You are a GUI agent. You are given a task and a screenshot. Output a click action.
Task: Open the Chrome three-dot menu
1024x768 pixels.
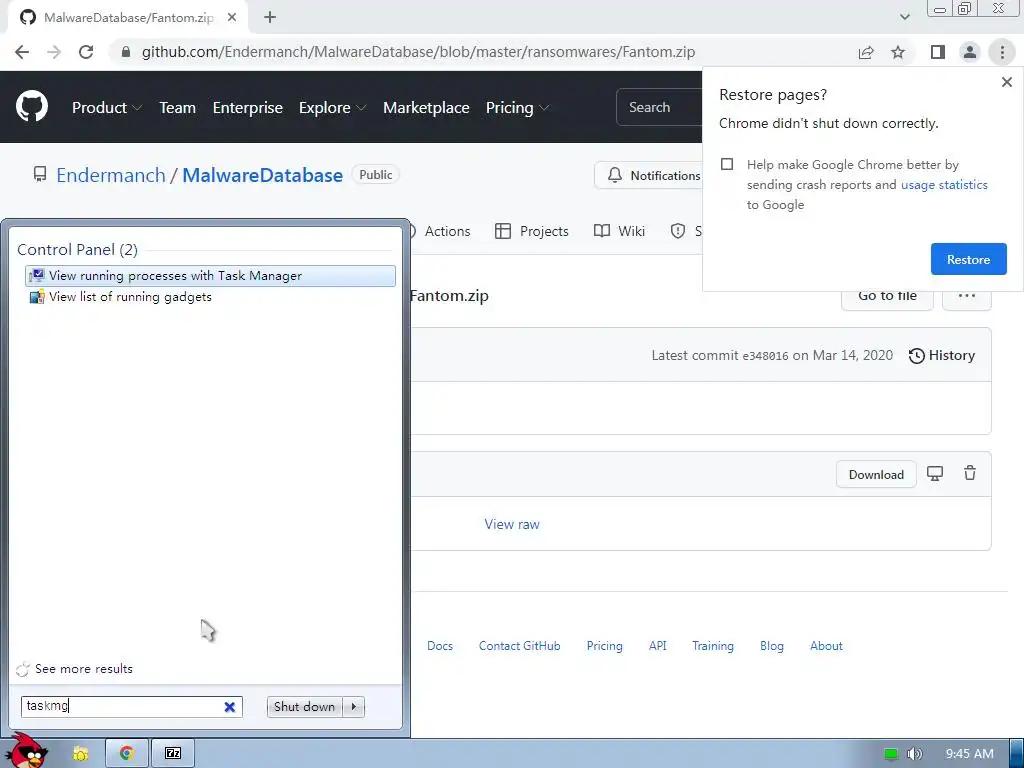click(x=1002, y=52)
